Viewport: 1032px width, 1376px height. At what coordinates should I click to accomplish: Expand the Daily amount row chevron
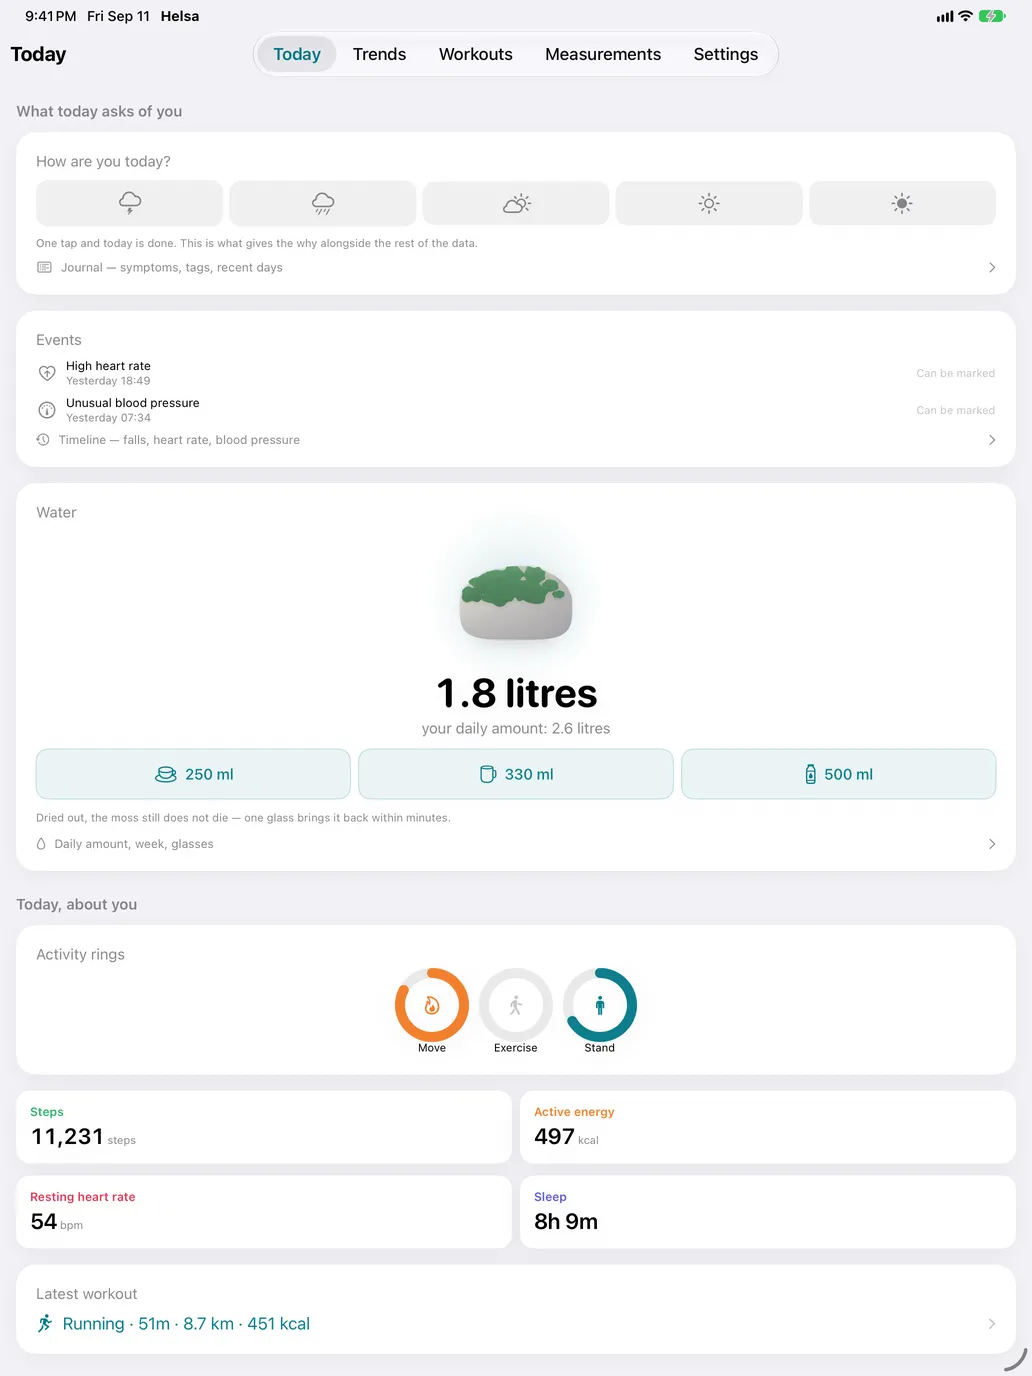coord(992,844)
